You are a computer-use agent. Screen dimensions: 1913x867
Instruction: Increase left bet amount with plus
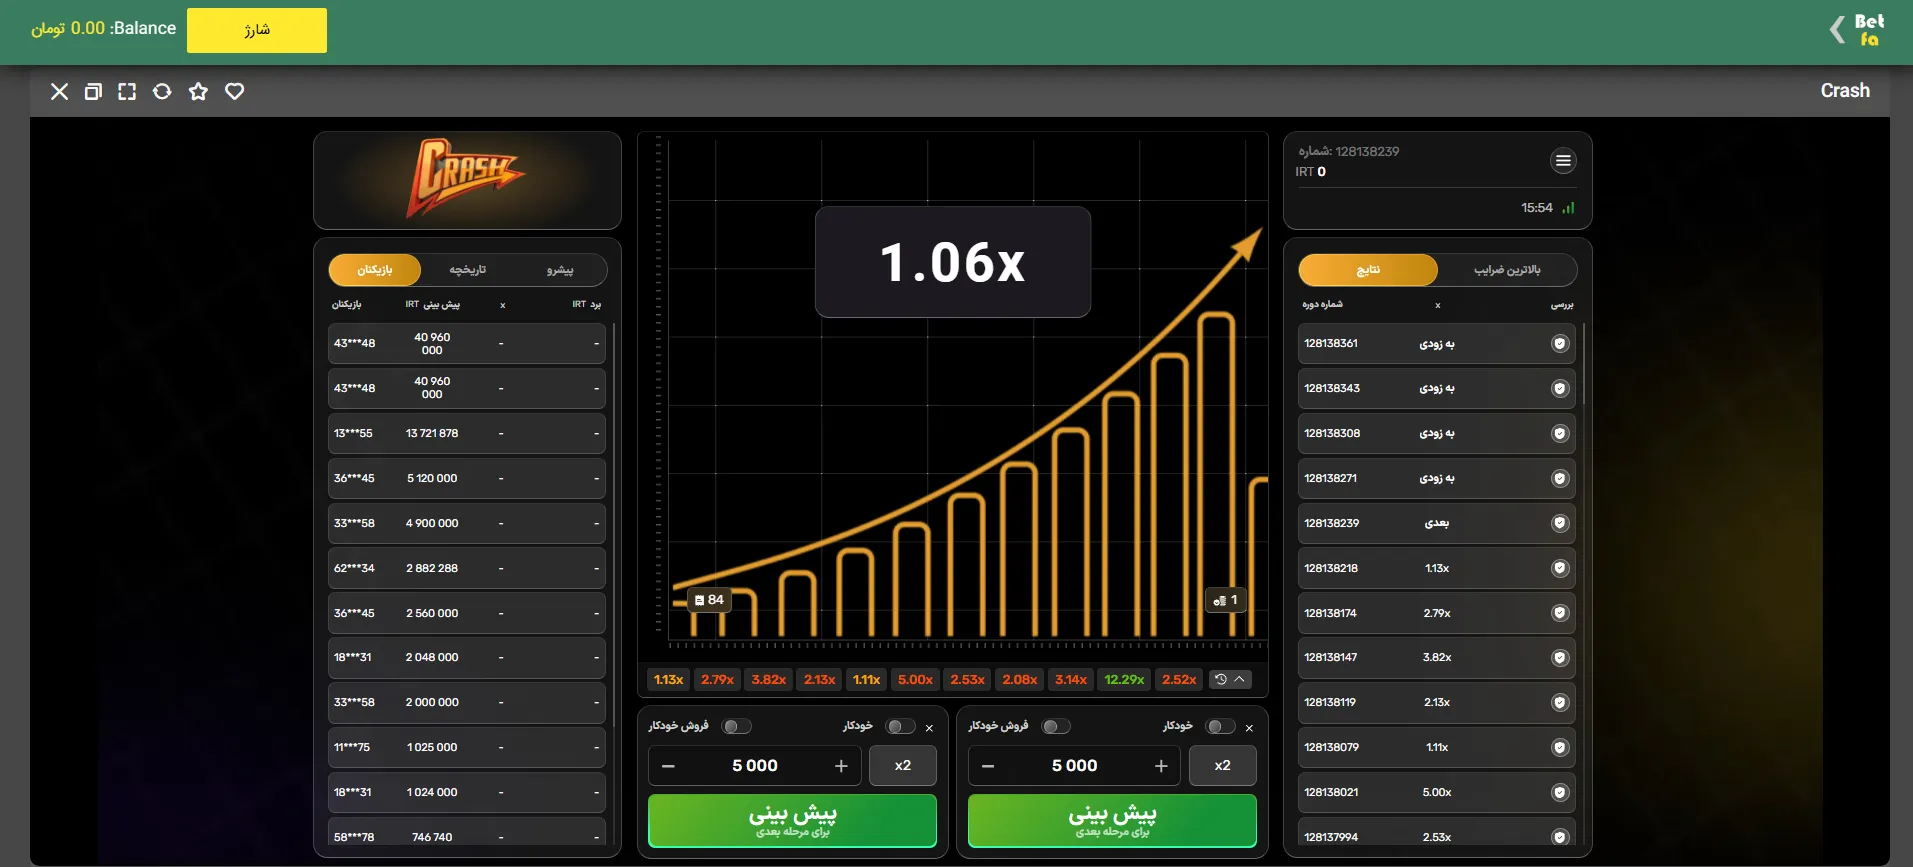coord(841,766)
